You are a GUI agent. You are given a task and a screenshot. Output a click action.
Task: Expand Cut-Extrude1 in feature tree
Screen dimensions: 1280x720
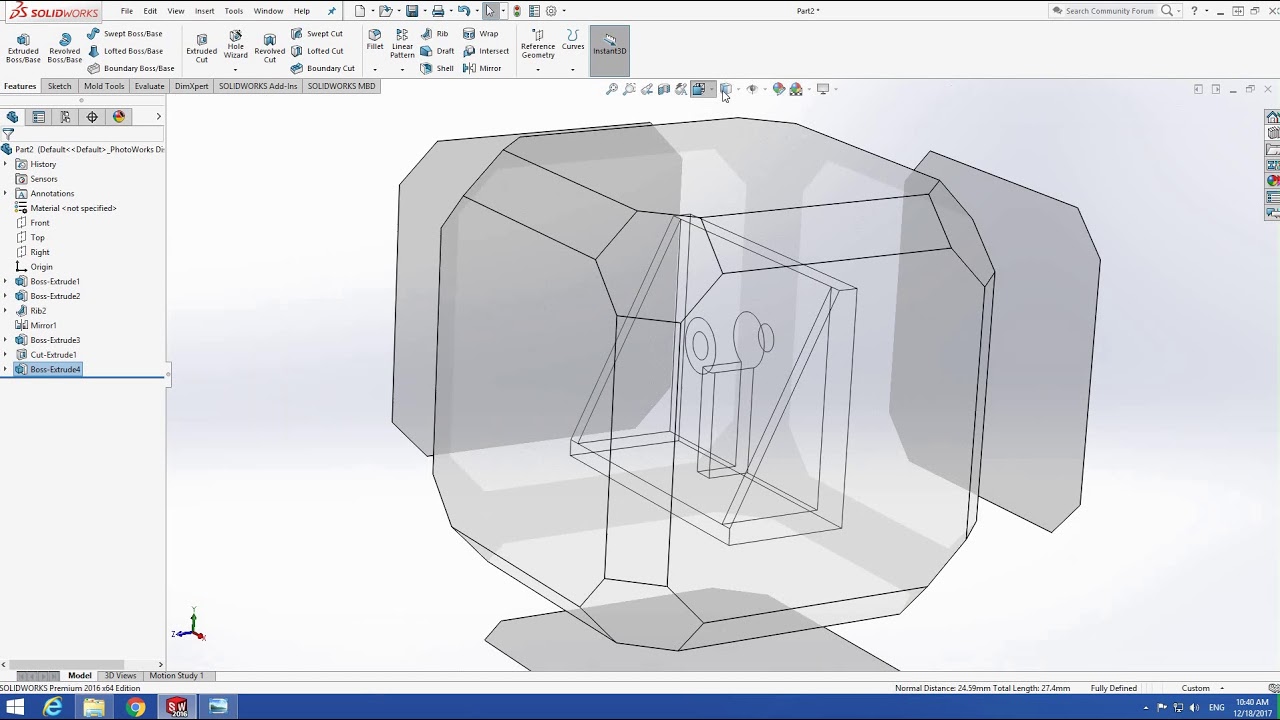(x=5, y=354)
